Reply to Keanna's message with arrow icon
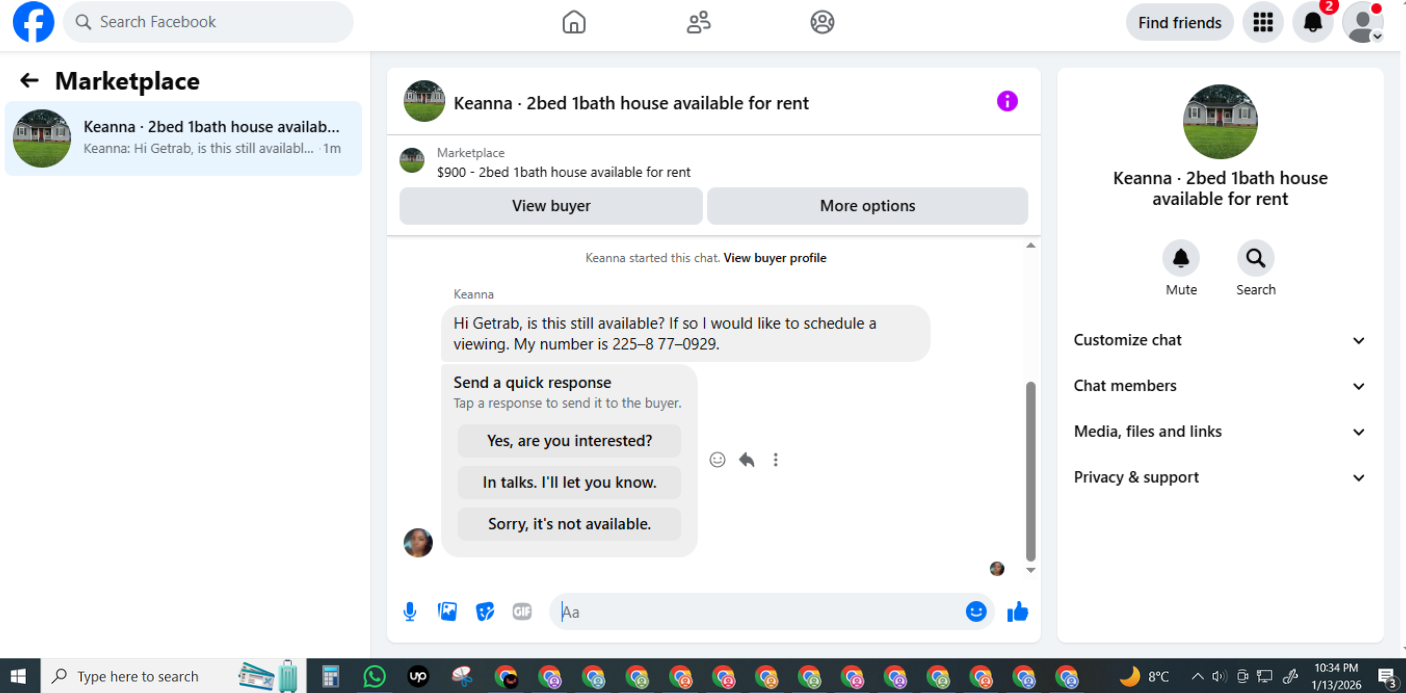 tap(746, 460)
